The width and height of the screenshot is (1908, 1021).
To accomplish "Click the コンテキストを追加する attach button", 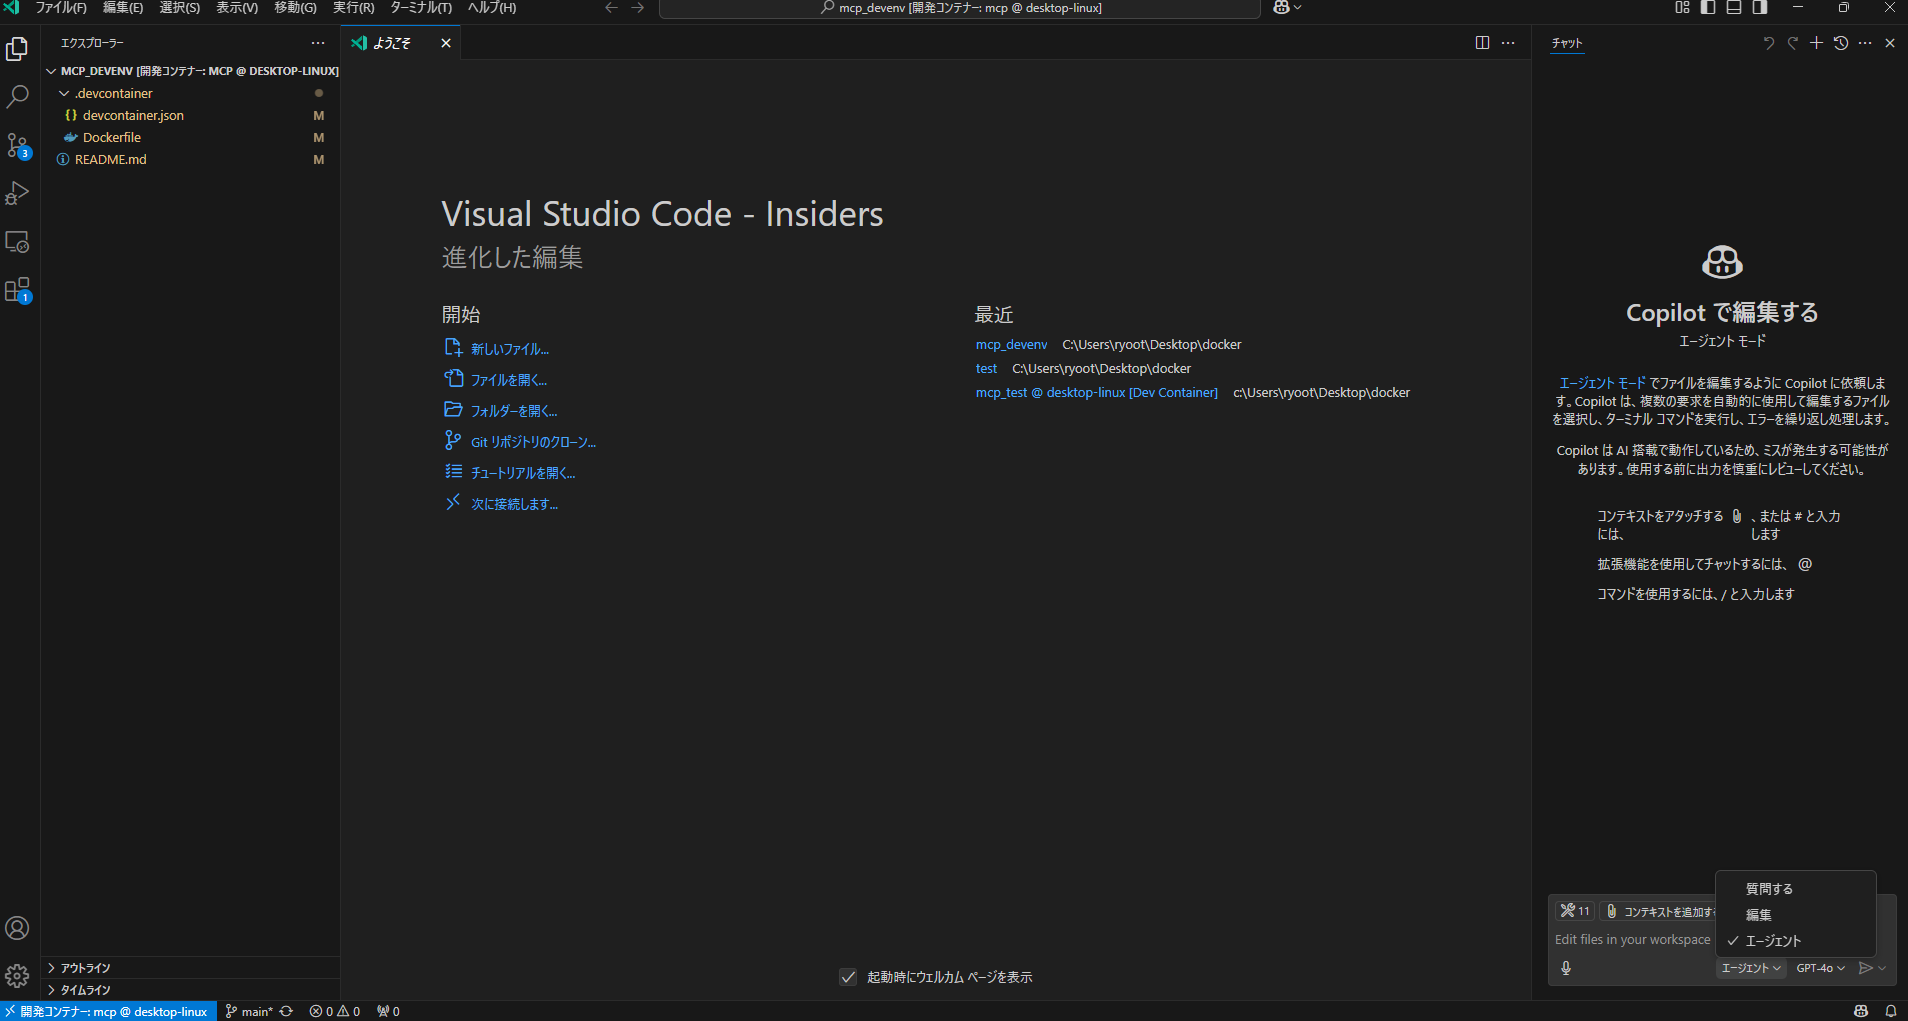I will 1660,911.
